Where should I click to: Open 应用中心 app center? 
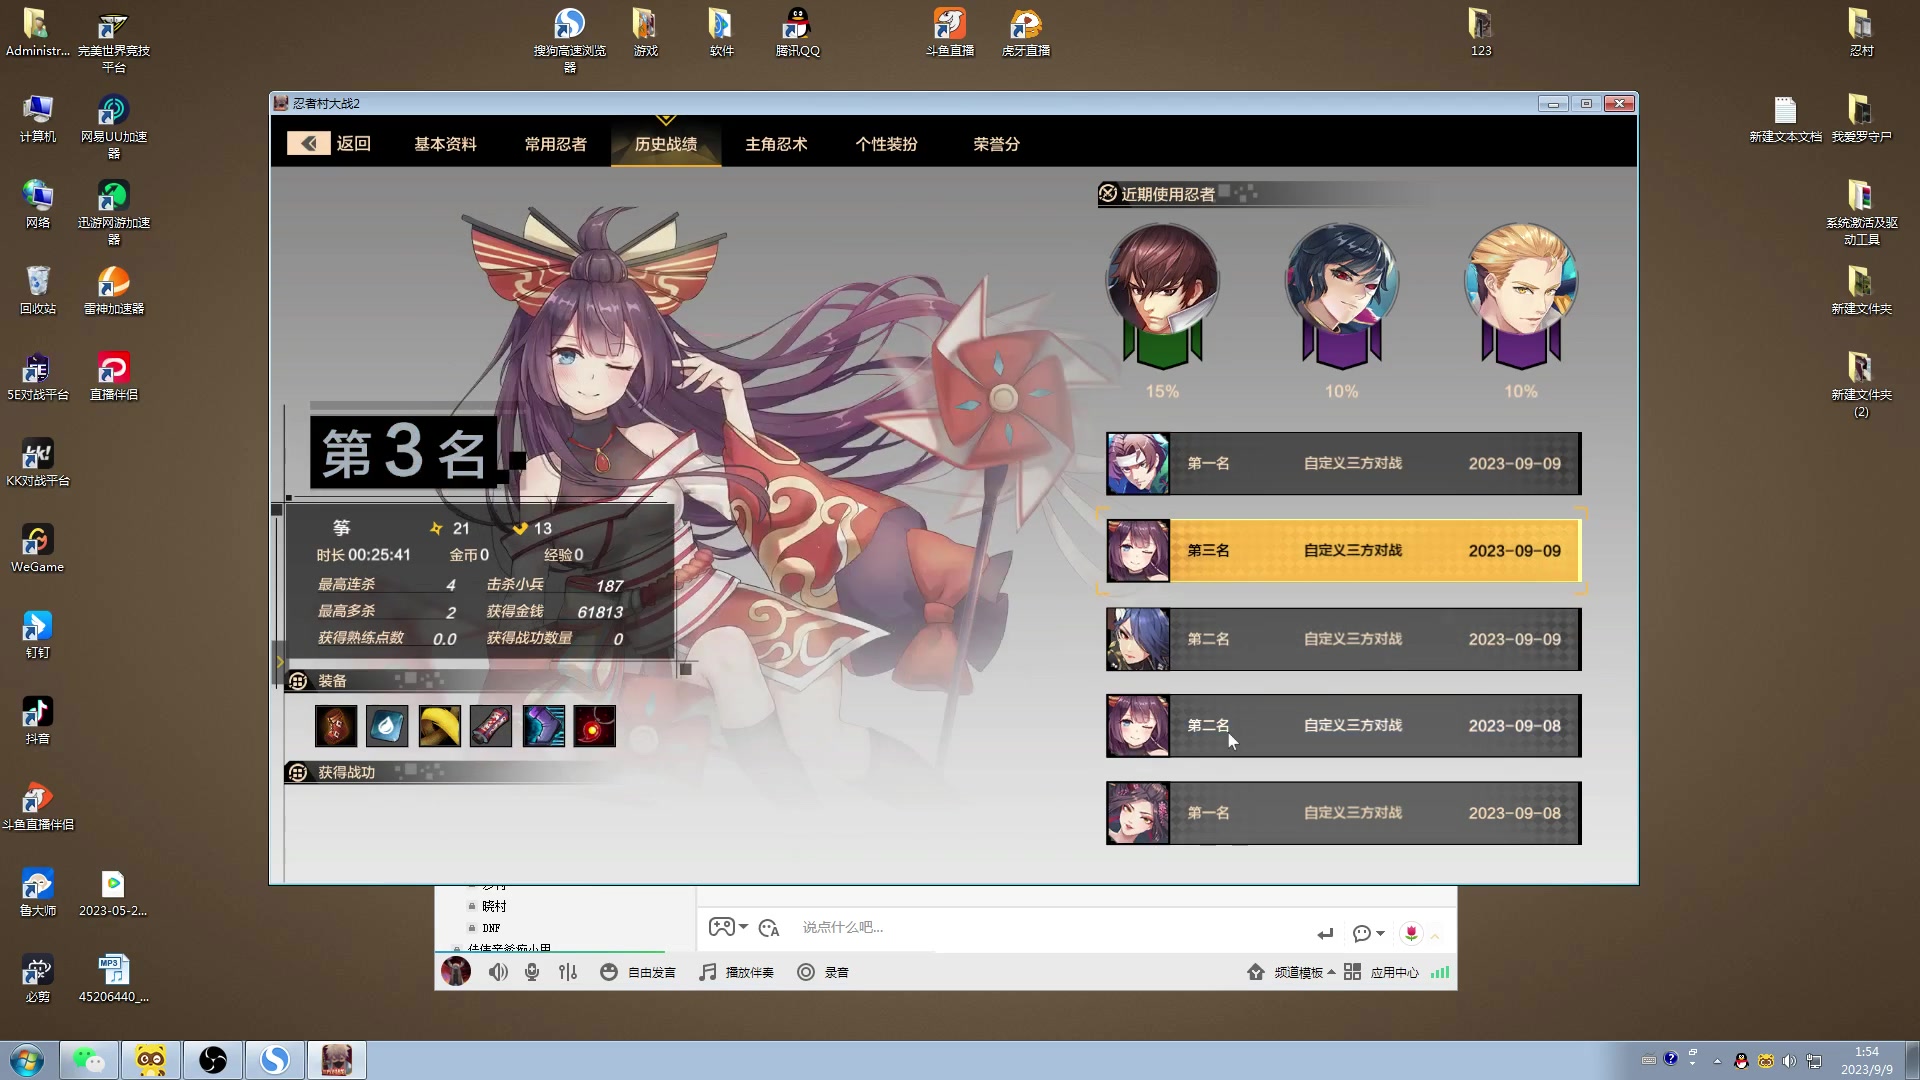click(1381, 972)
